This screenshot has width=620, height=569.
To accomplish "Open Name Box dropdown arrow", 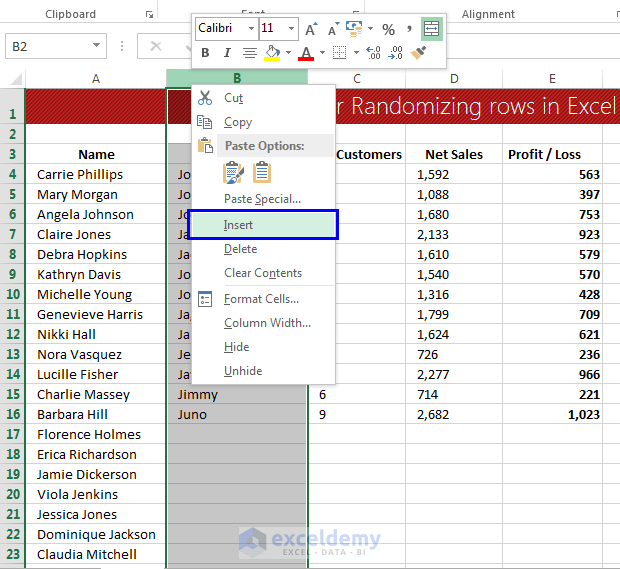I will click(96, 46).
